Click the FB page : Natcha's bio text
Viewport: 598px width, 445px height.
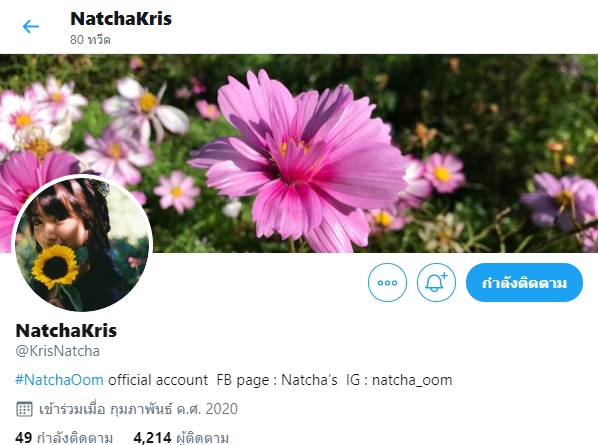(x=277, y=380)
